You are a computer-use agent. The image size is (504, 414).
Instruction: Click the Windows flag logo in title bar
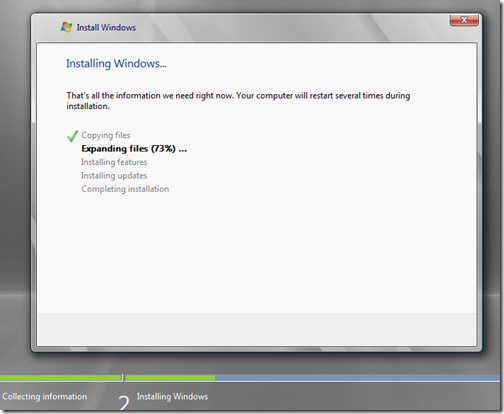66,27
